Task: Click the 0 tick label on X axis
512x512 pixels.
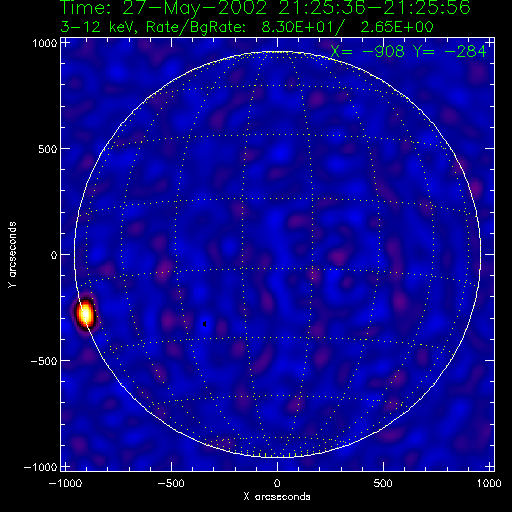Action: point(277,483)
